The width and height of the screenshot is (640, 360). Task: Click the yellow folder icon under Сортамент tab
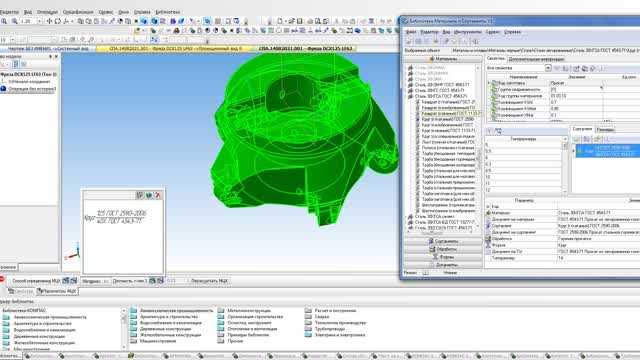pos(596,139)
